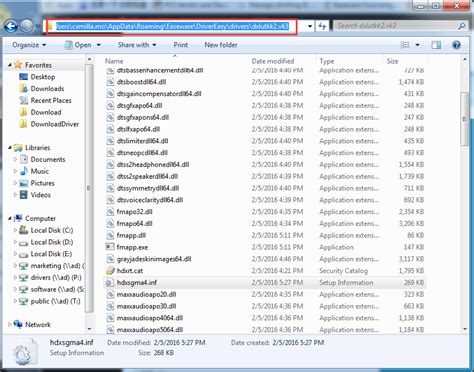The width and height of the screenshot is (474, 372).
Task: Collapse the Computer group
Action: [10, 219]
